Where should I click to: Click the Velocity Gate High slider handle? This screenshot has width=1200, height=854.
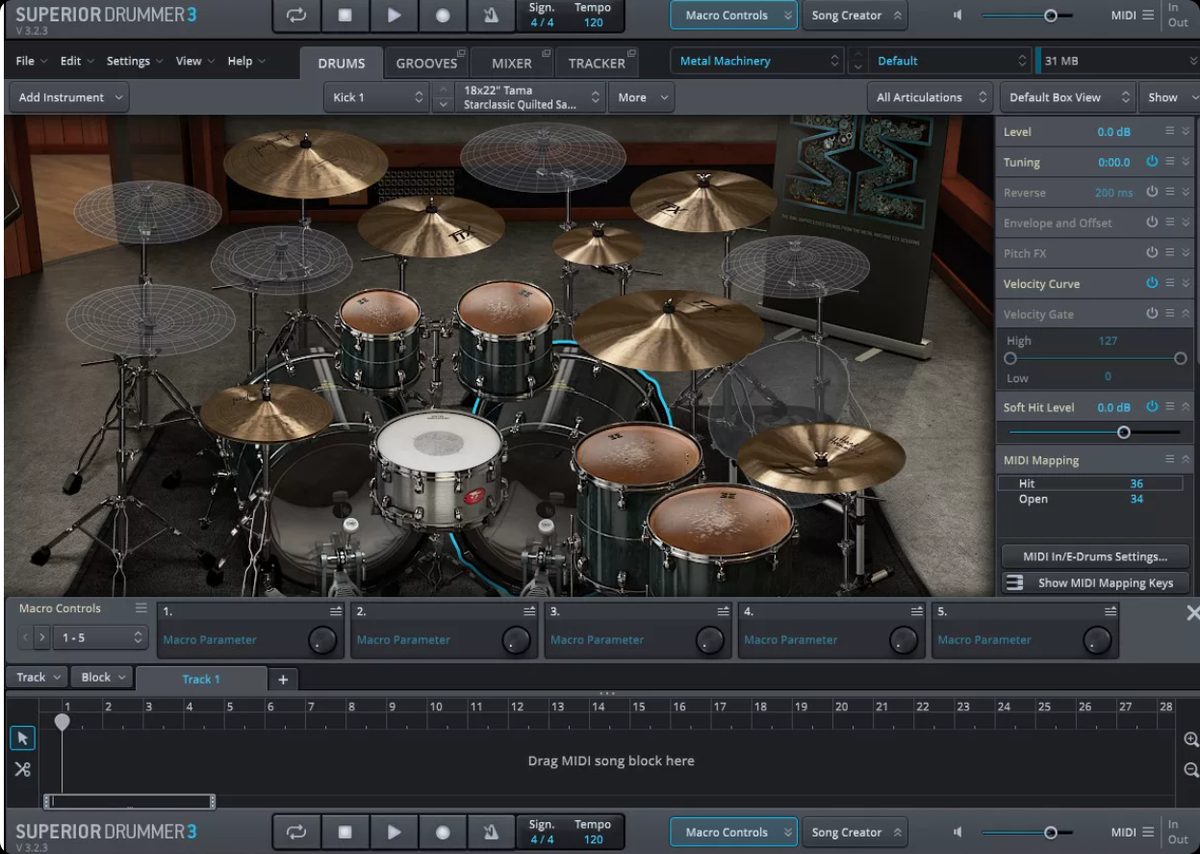pos(1181,358)
